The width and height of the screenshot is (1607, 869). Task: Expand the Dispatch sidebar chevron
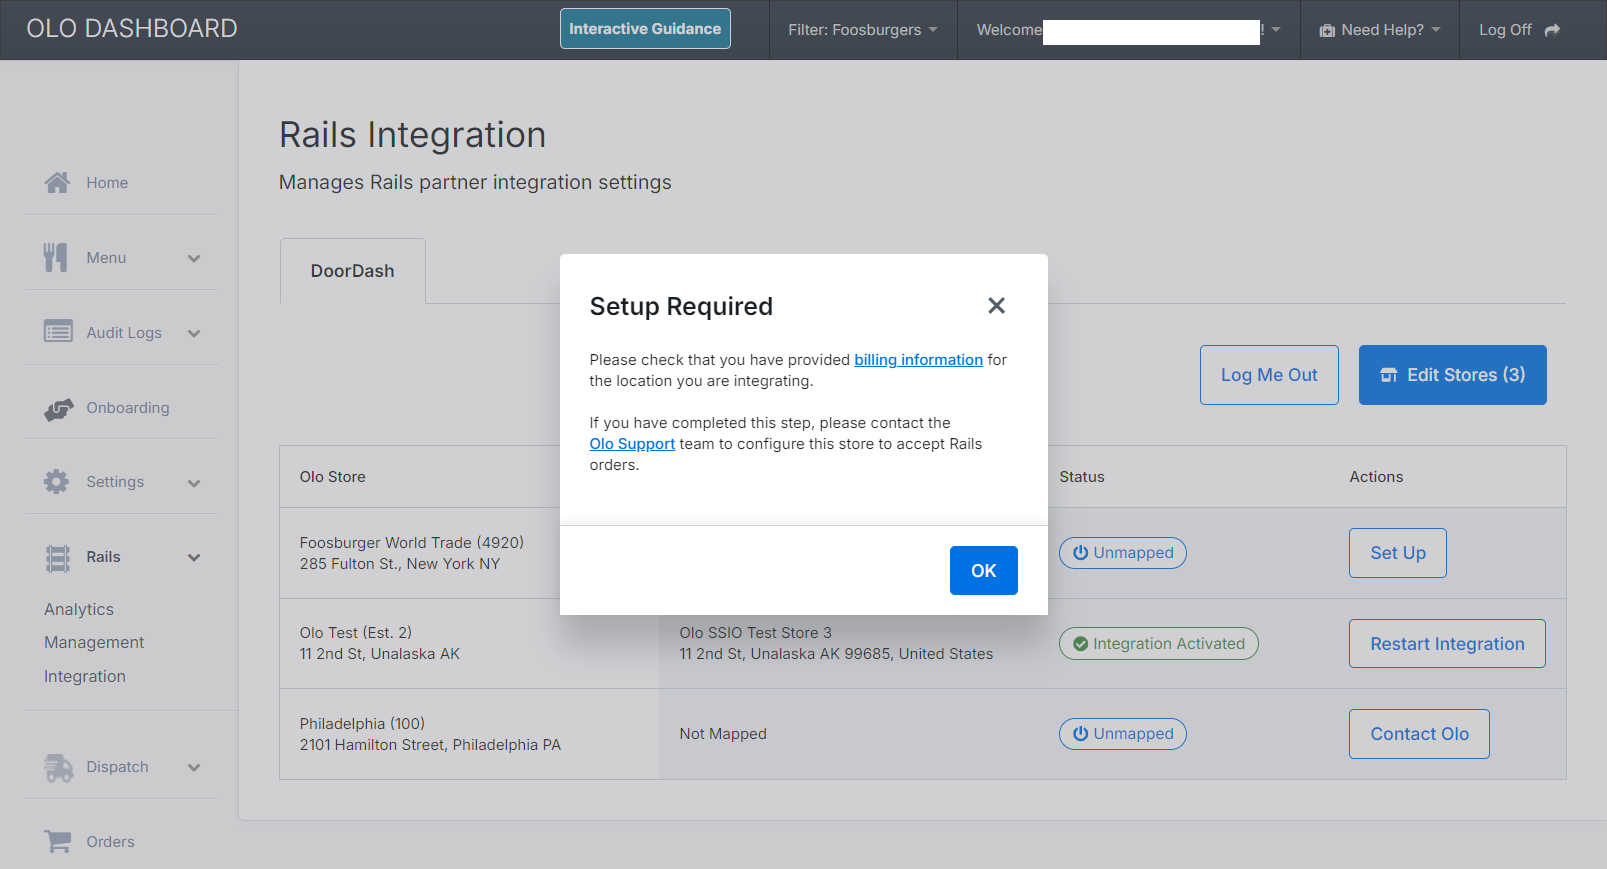click(194, 767)
